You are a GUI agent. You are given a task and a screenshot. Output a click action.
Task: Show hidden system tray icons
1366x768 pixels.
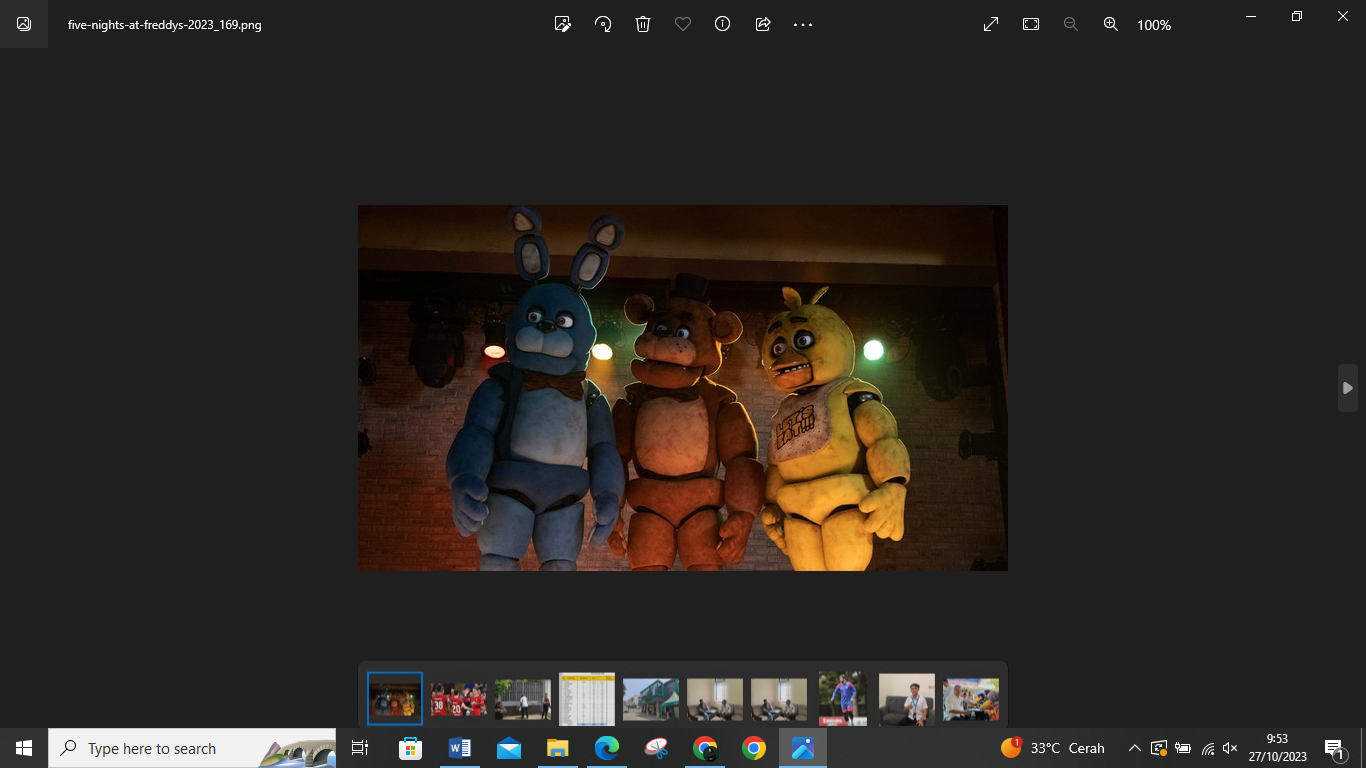pyautogui.click(x=1134, y=748)
